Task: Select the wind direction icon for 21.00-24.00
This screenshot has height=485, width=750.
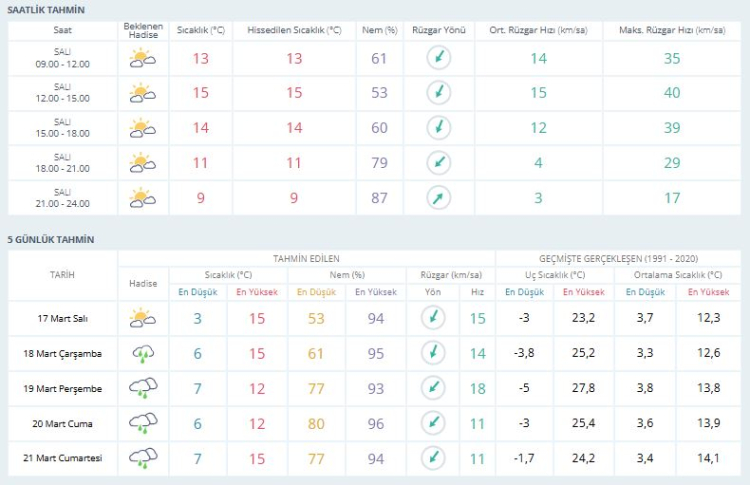Action: (438, 197)
